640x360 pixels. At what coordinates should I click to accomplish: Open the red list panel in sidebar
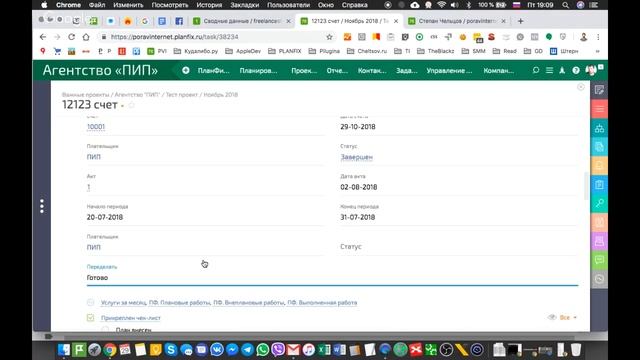point(599,109)
